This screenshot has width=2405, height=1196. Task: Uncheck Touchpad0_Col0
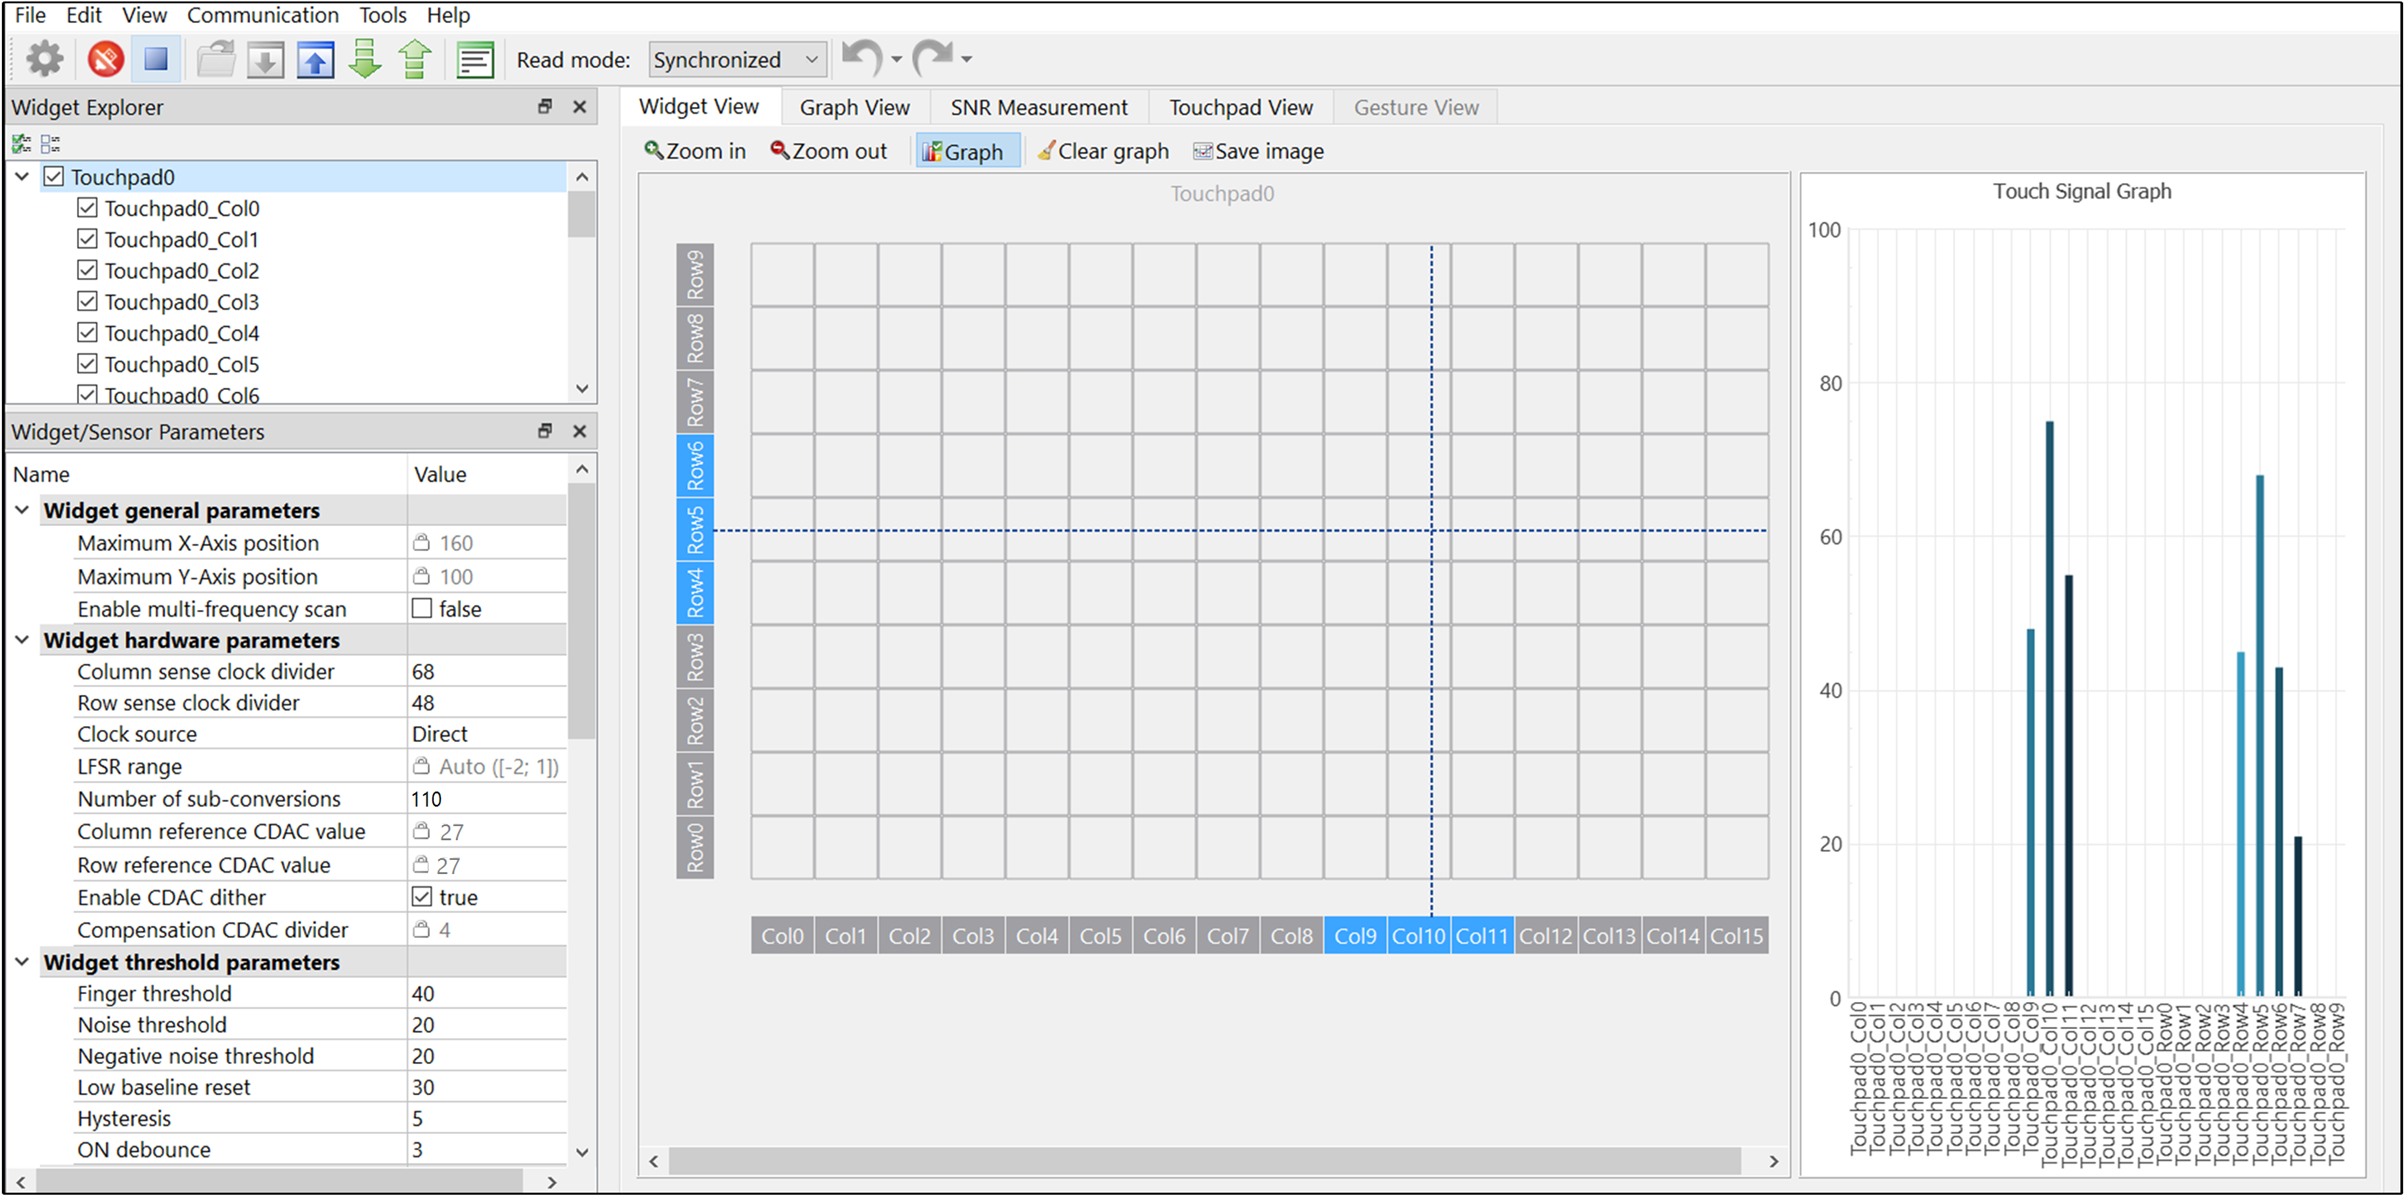tap(87, 208)
